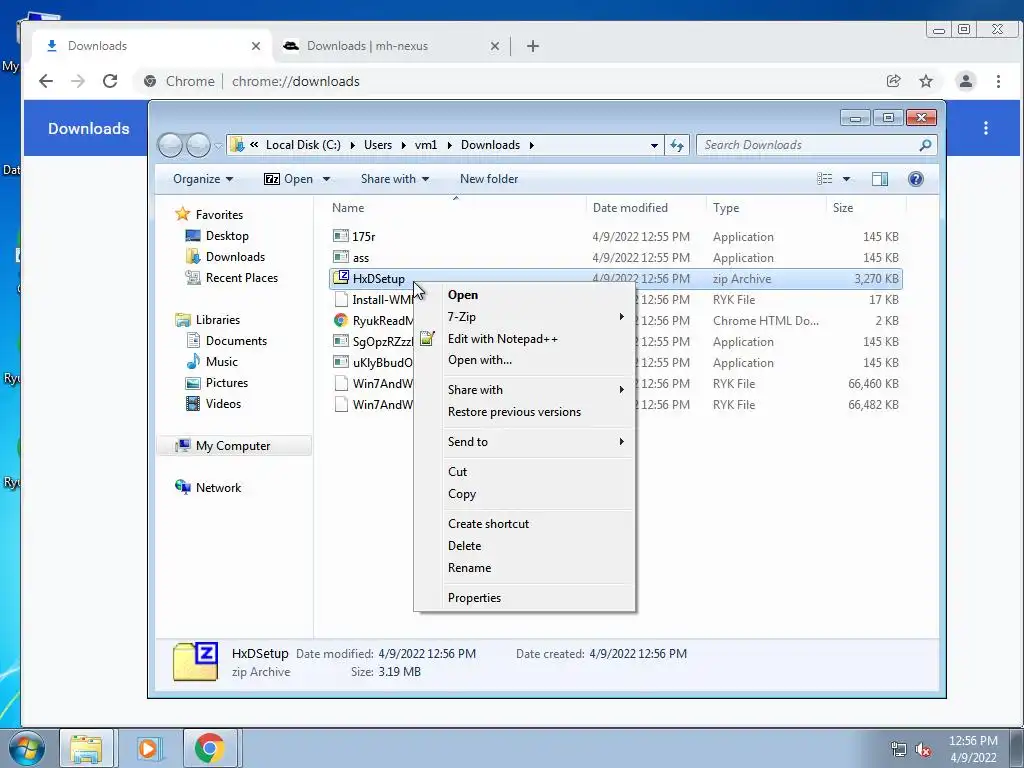Choose Rename in the context menu
The height and width of the screenshot is (768, 1024).
coord(470,568)
